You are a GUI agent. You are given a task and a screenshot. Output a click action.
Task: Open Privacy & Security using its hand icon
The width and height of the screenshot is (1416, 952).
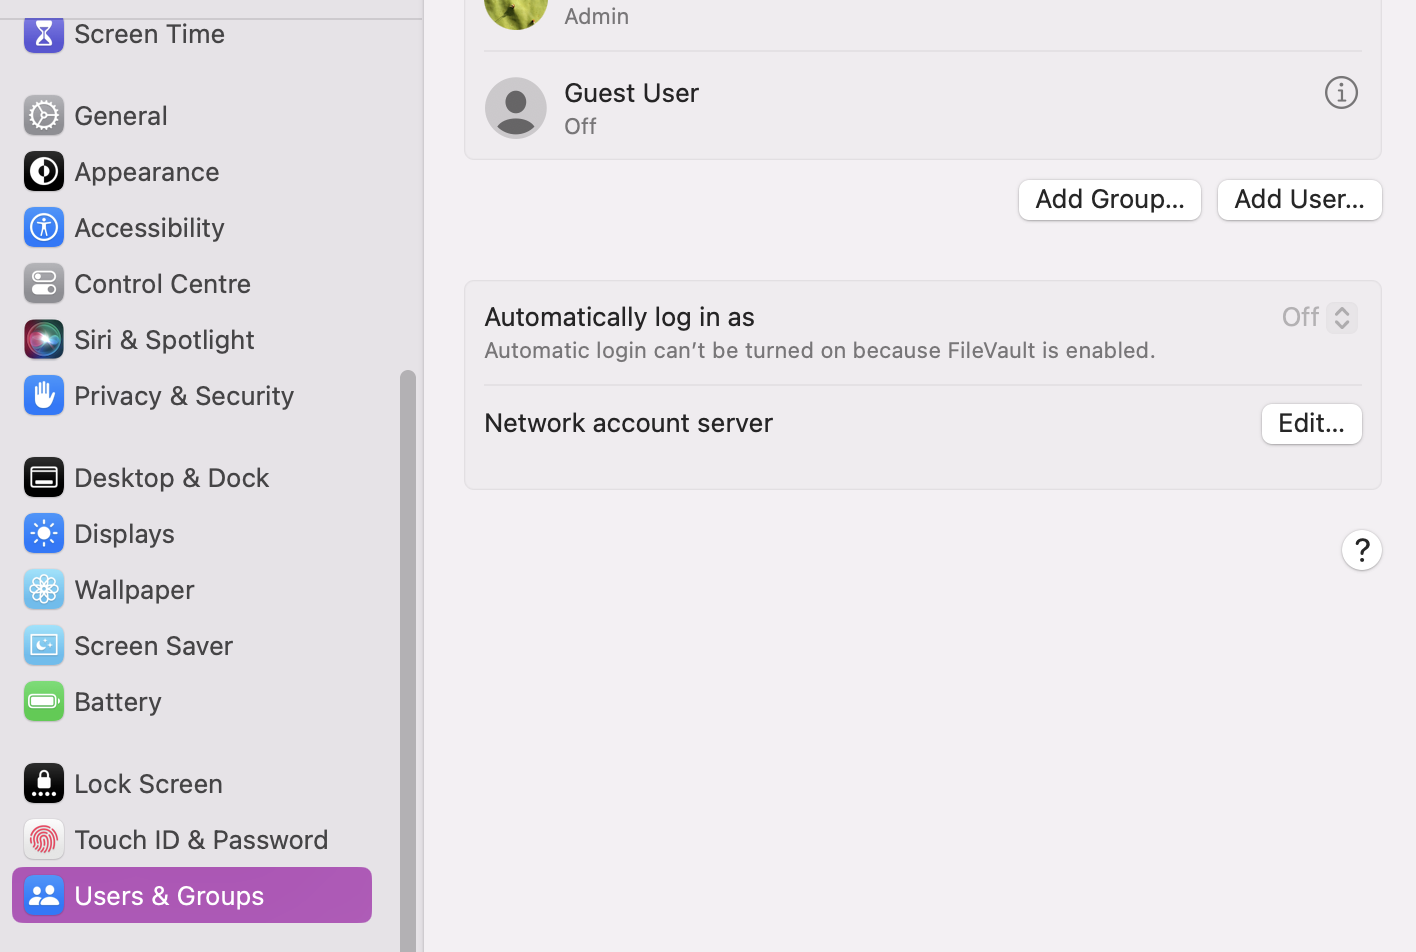point(43,395)
